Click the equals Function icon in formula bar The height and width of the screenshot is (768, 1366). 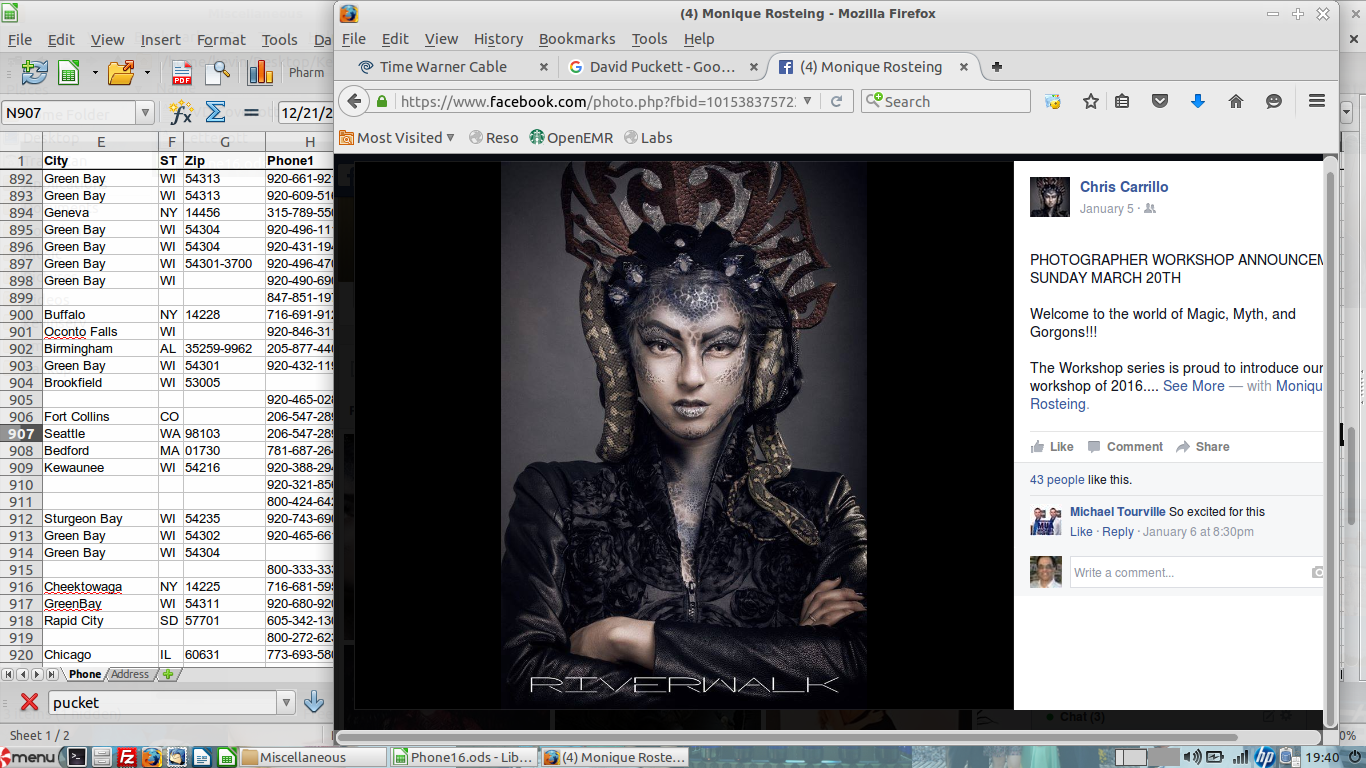251,113
